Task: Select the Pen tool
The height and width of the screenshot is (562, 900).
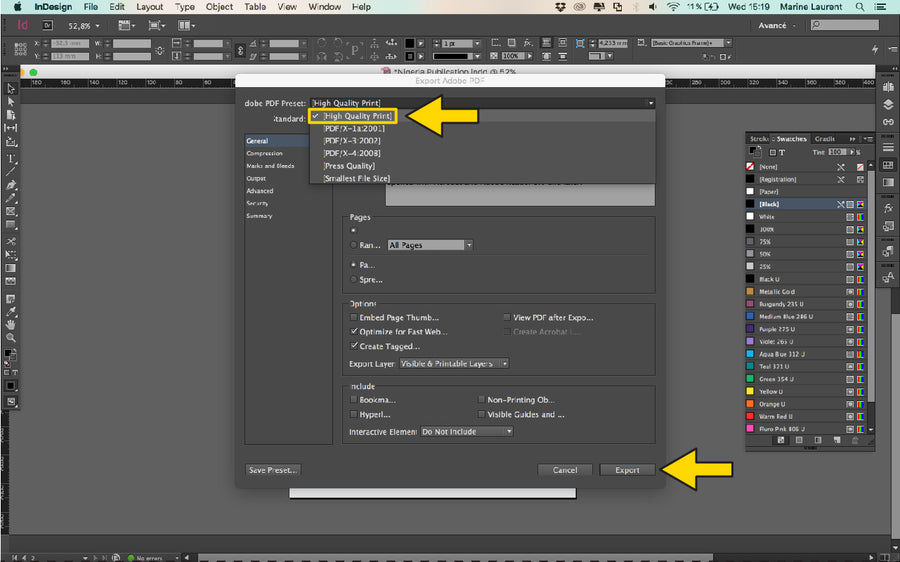Action: tap(11, 185)
